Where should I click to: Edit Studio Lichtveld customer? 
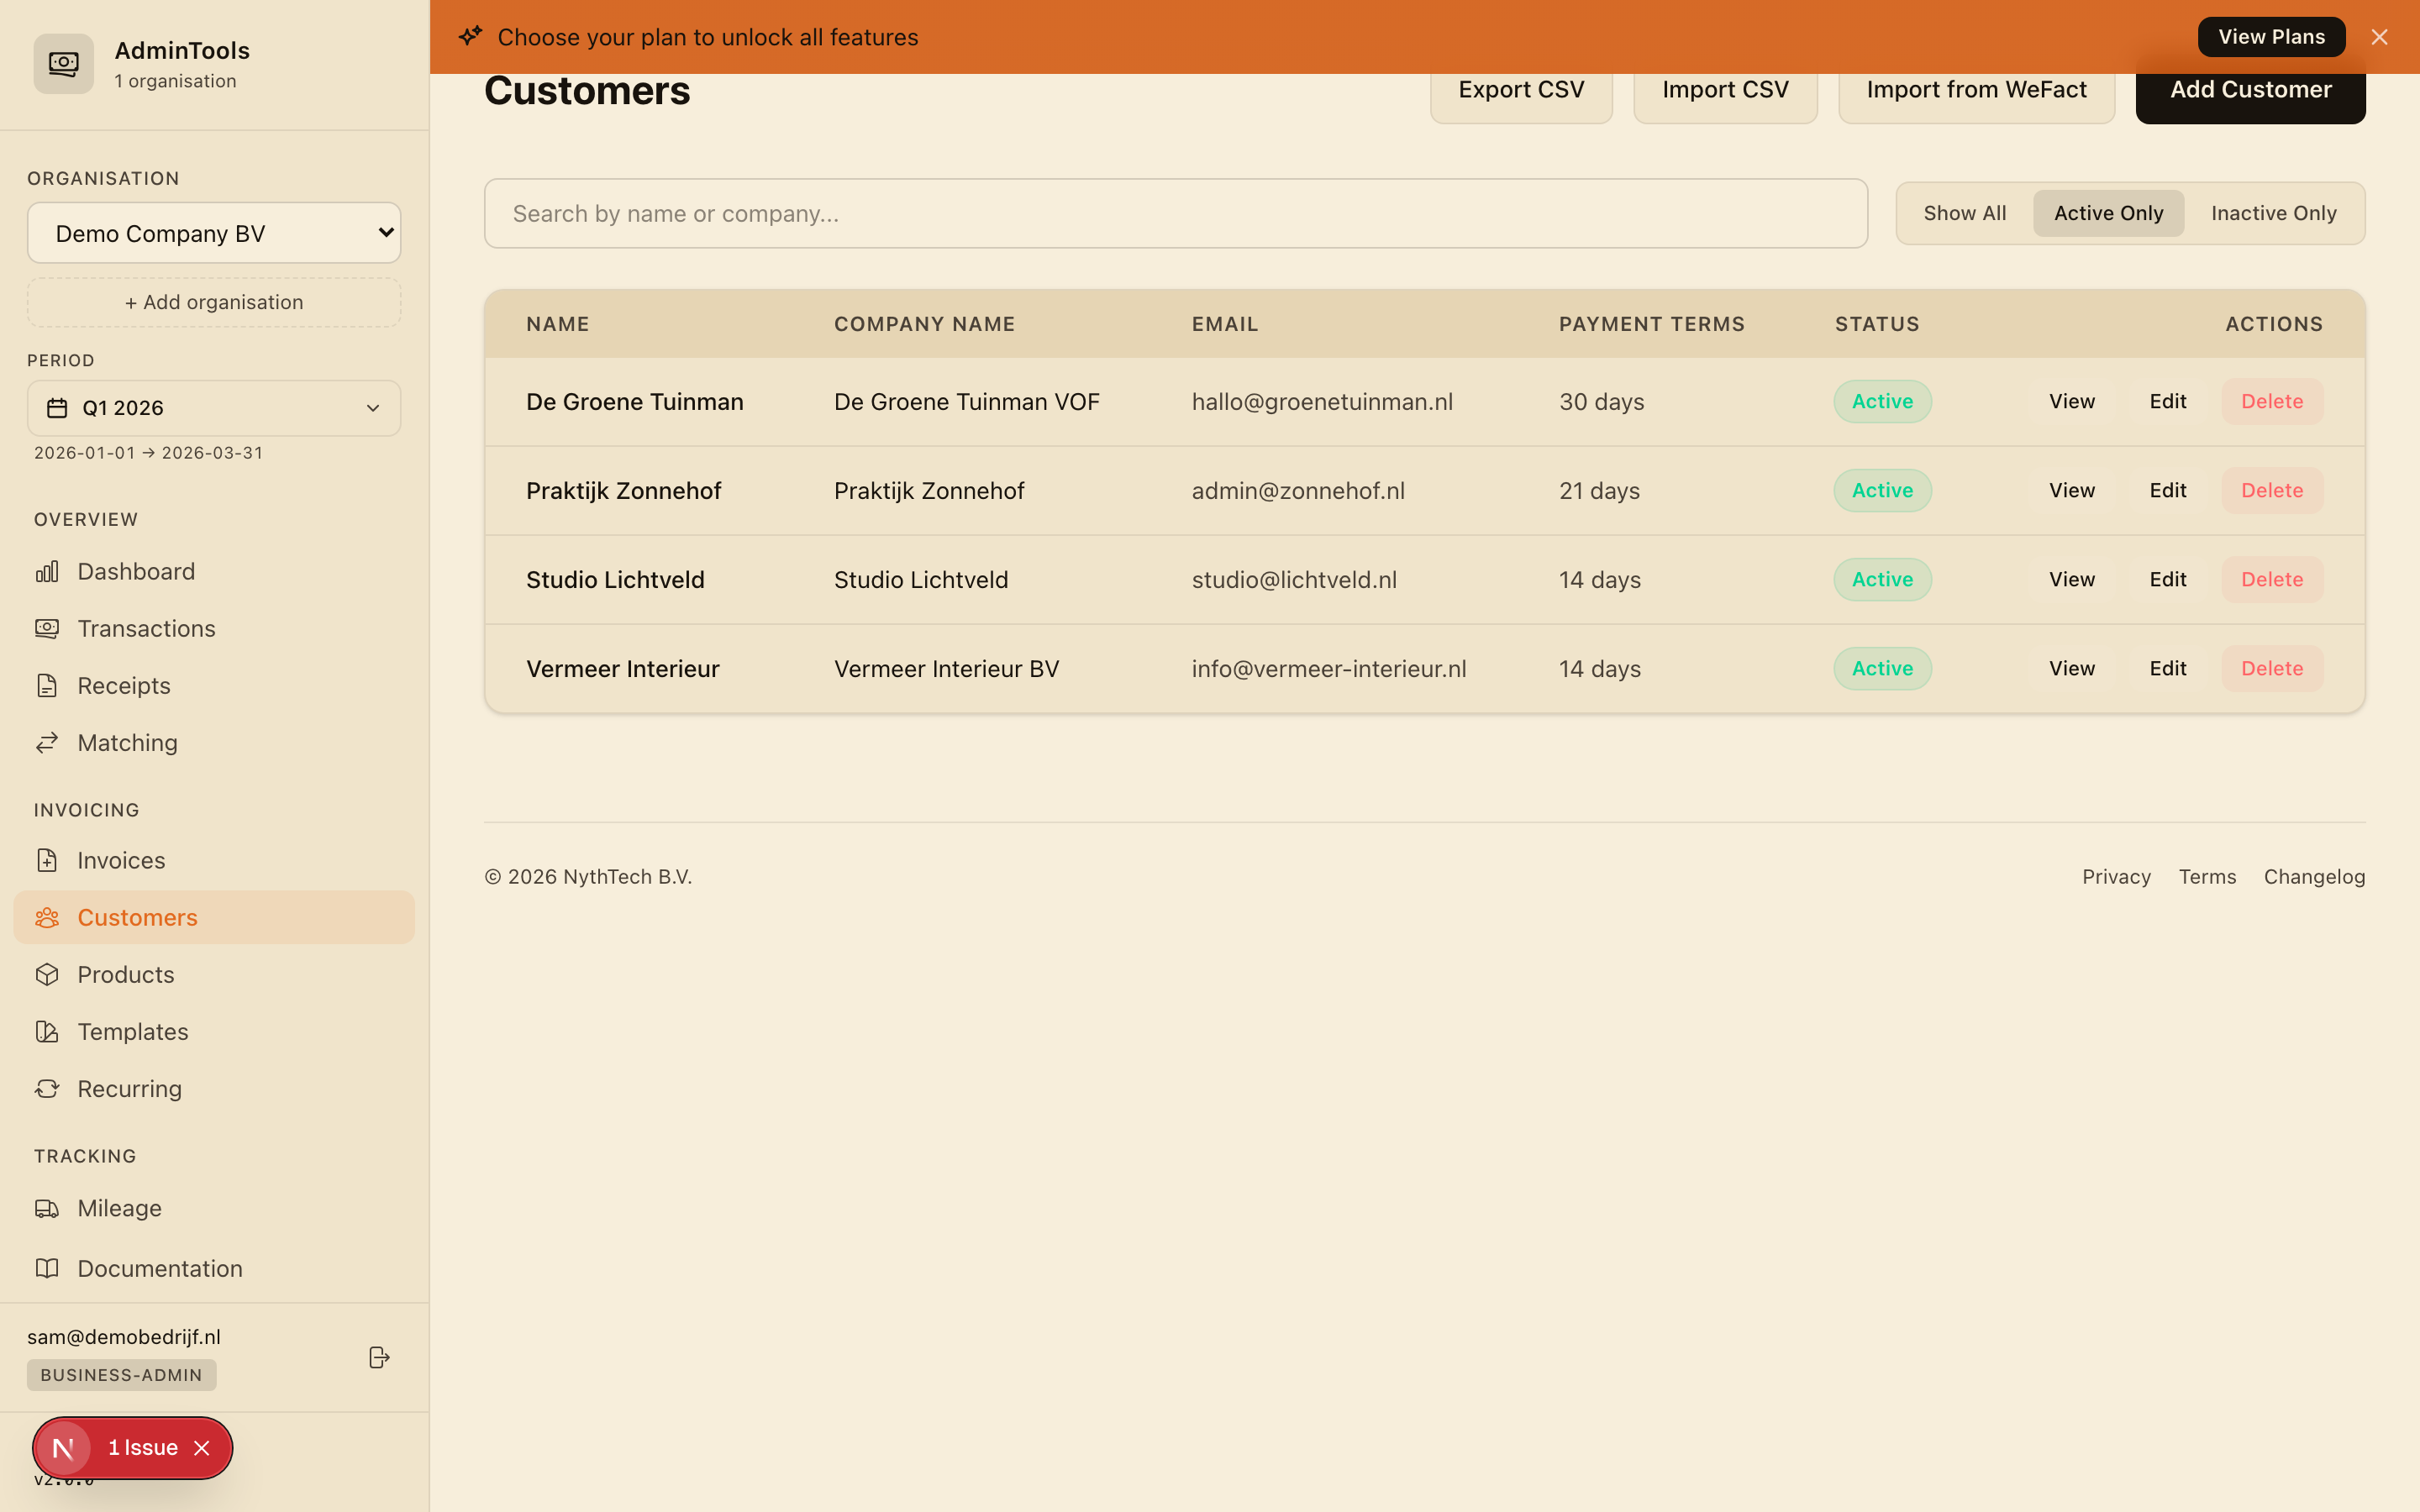[2167, 579]
